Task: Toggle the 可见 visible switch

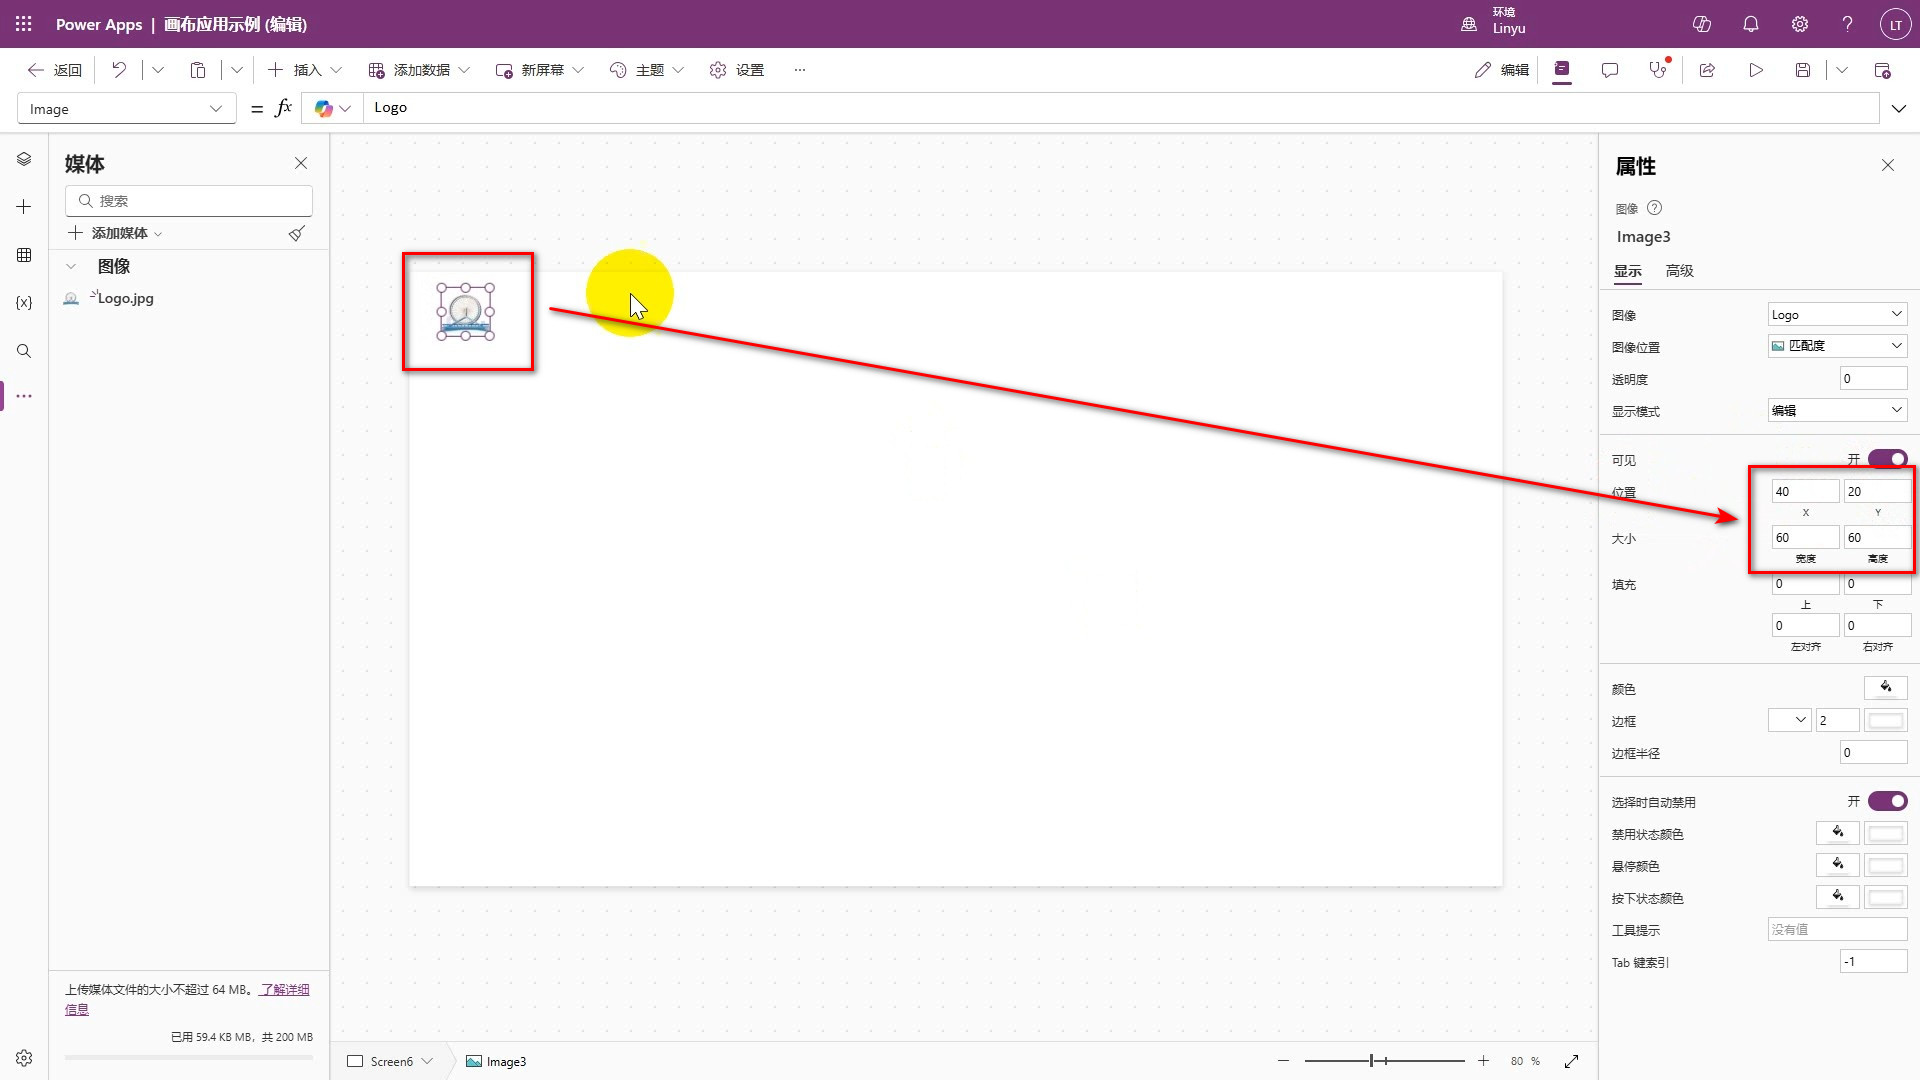Action: (1887, 459)
